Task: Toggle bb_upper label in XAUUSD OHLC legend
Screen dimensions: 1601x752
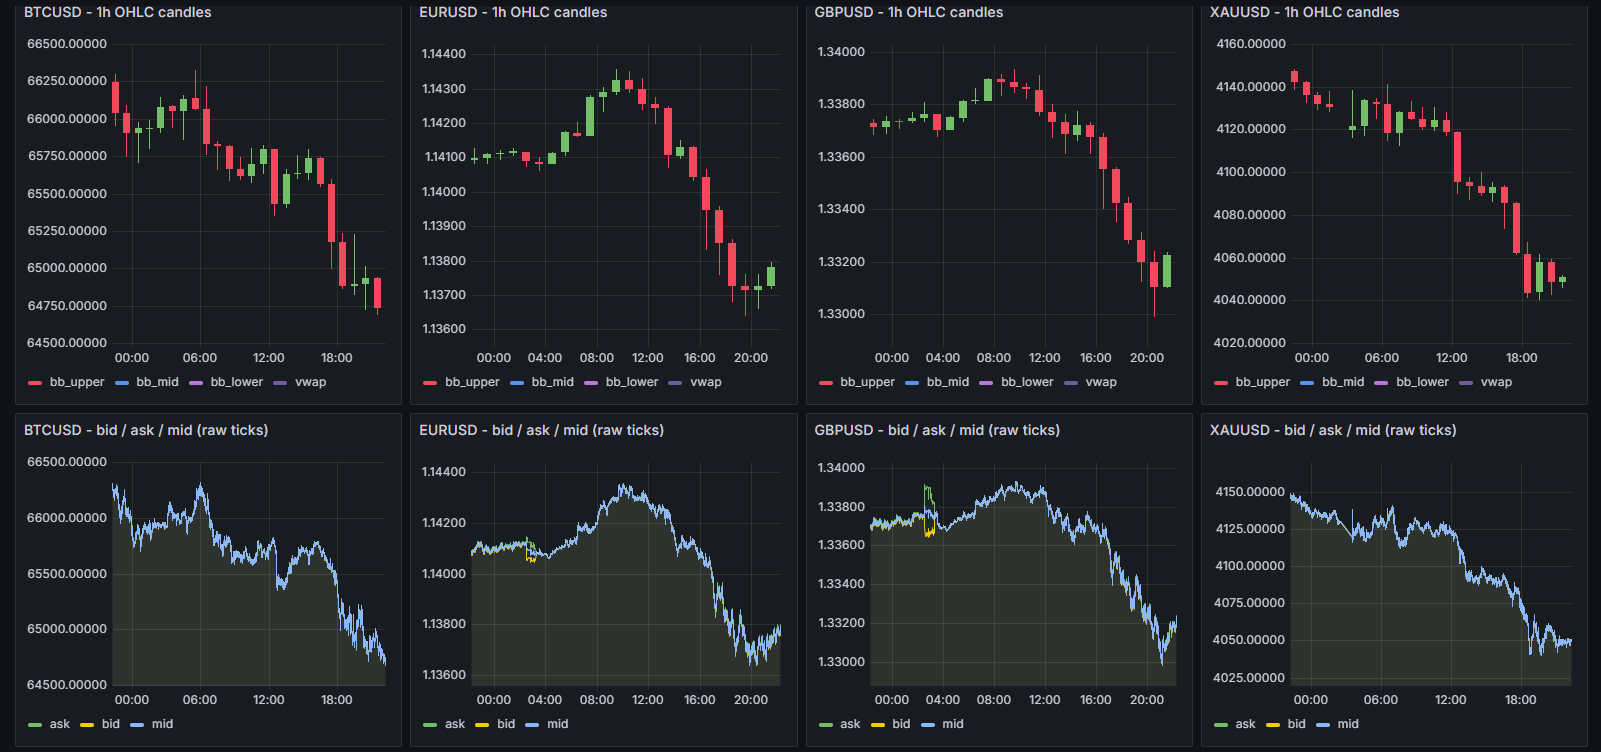Action: tap(1263, 382)
